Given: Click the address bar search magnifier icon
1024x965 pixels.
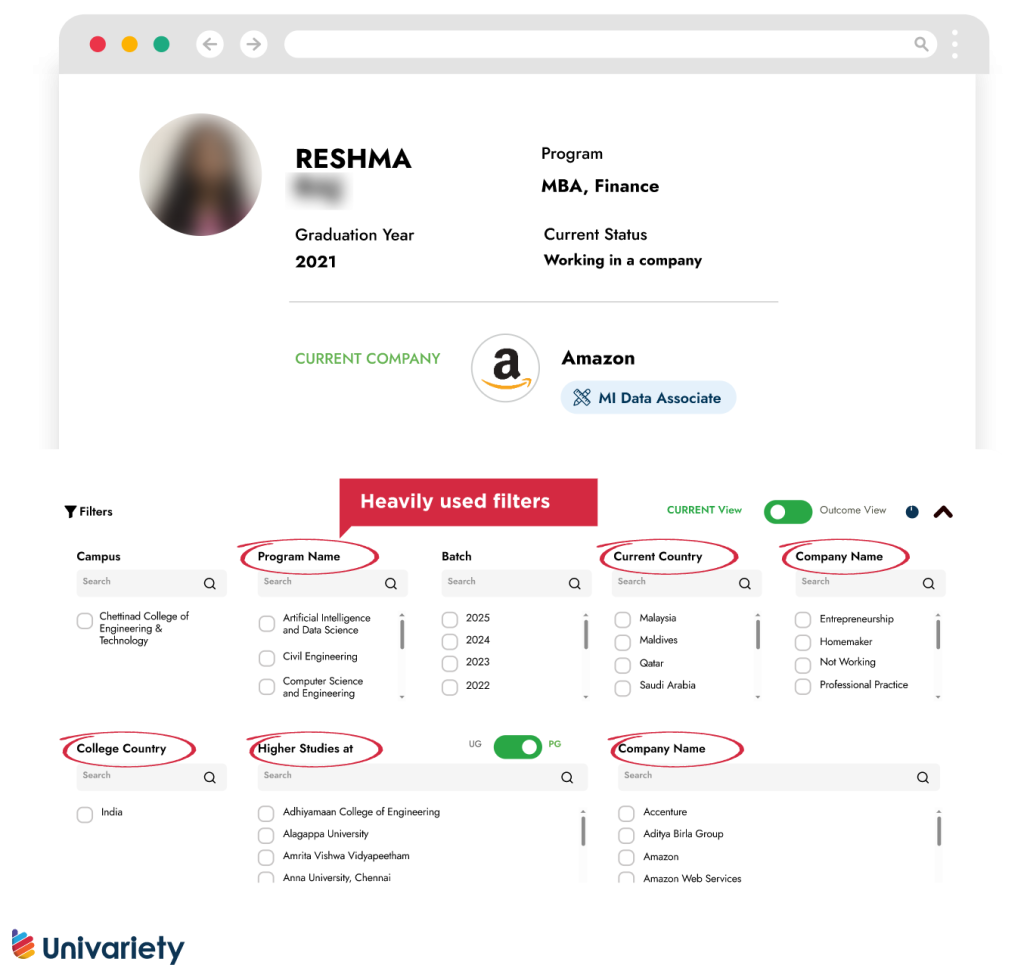Looking at the screenshot, I should click(921, 44).
